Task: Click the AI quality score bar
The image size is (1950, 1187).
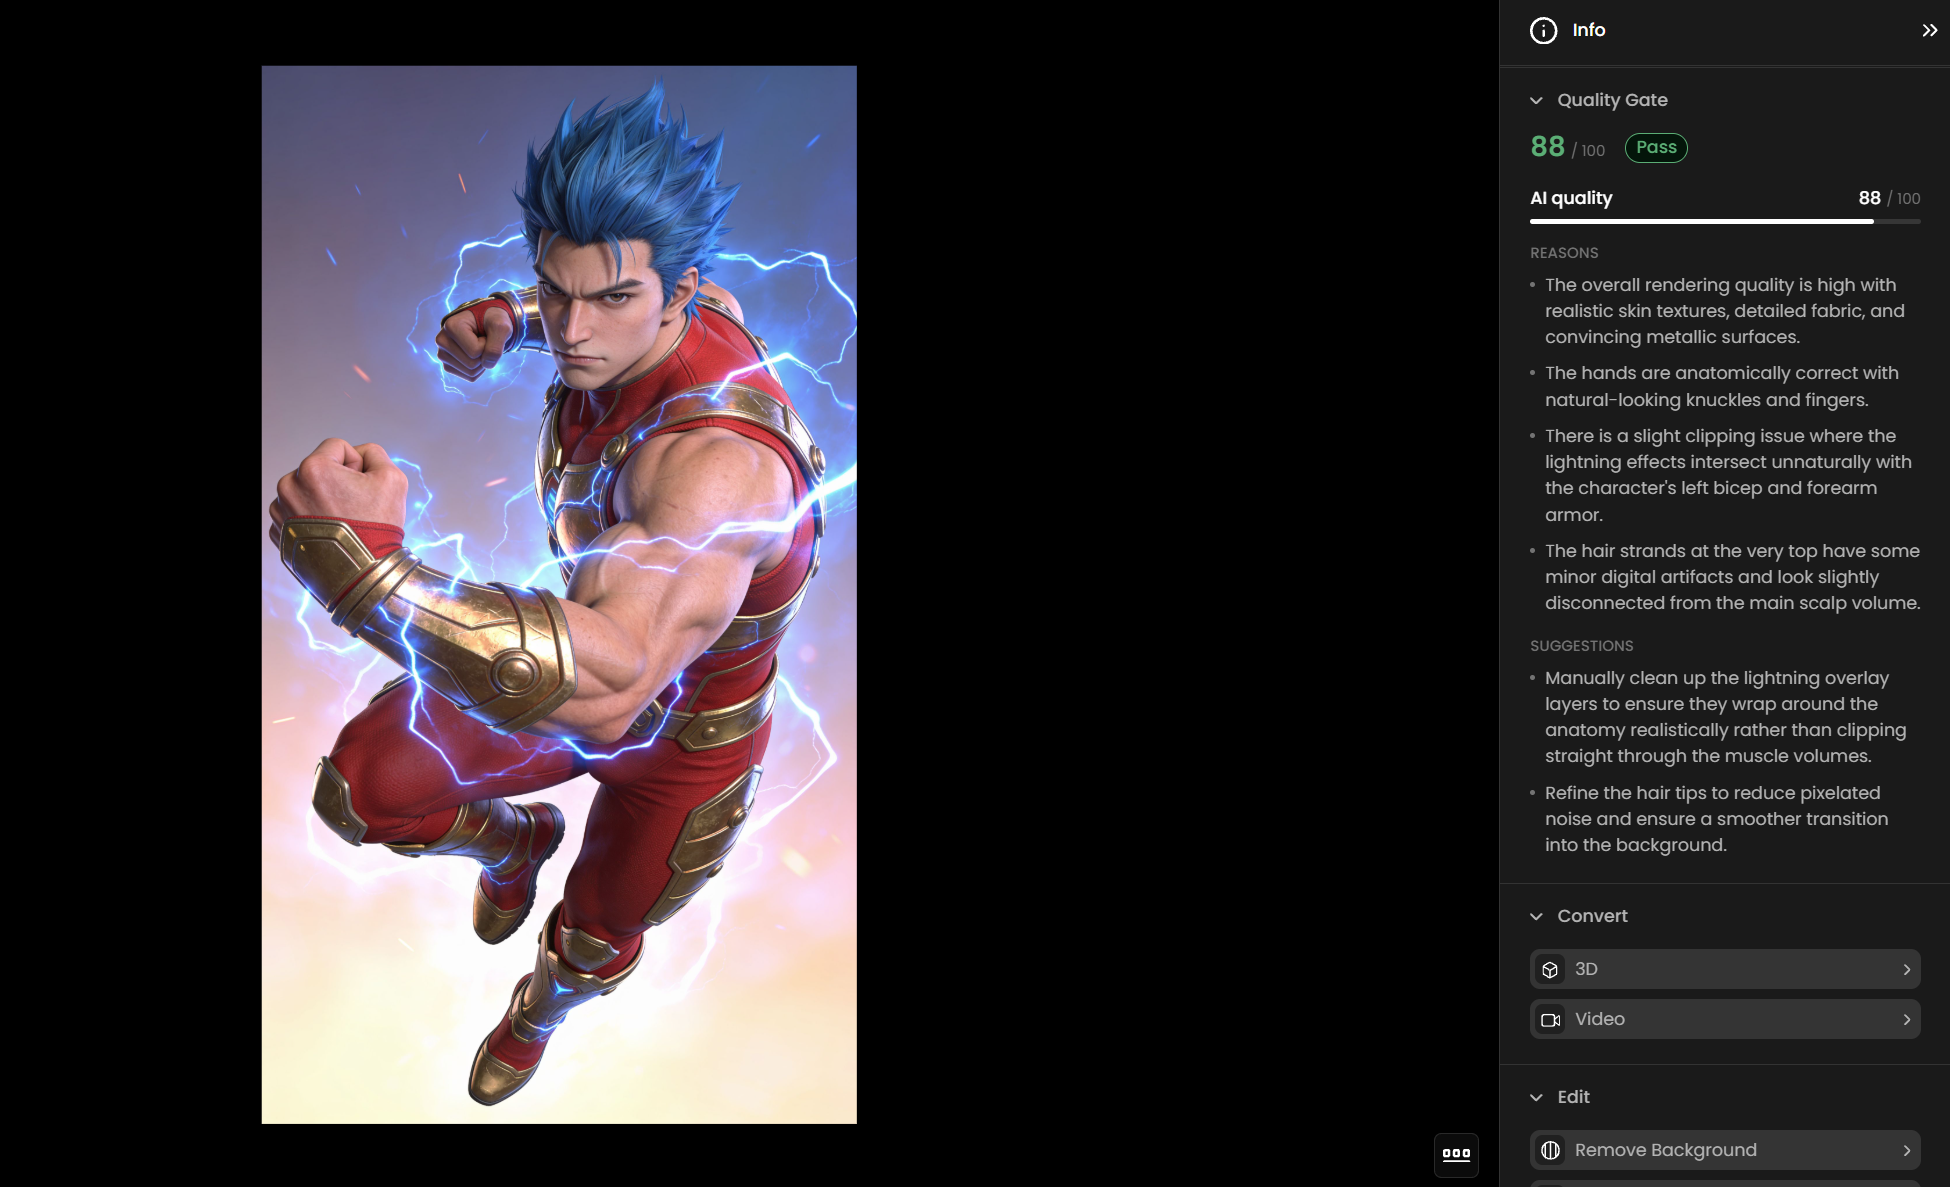Action: [1725, 221]
